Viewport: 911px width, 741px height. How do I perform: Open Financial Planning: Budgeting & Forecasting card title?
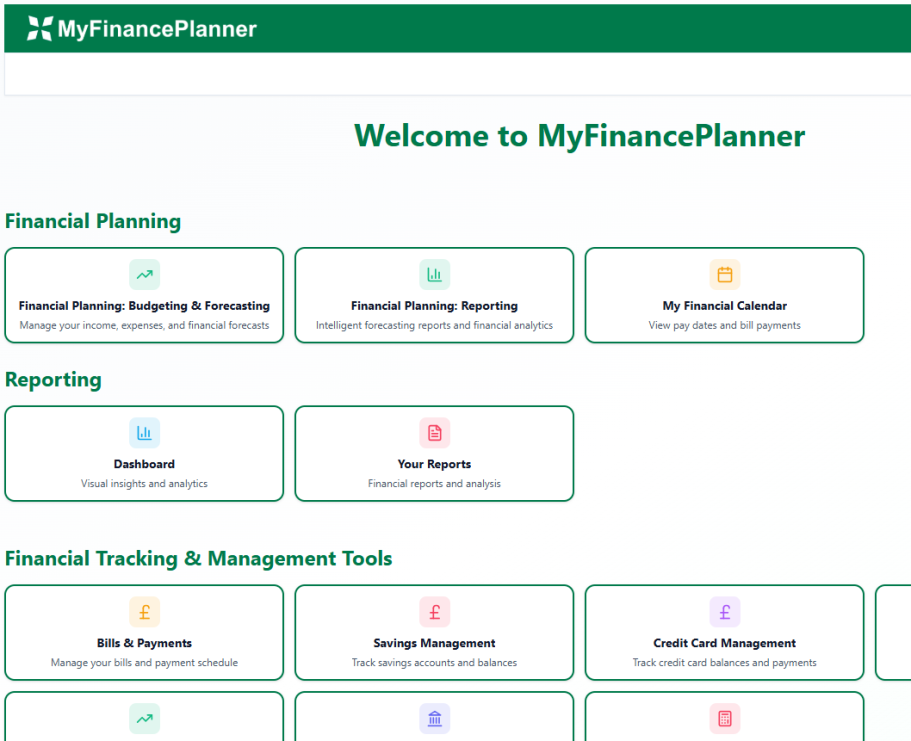(144, 306)
